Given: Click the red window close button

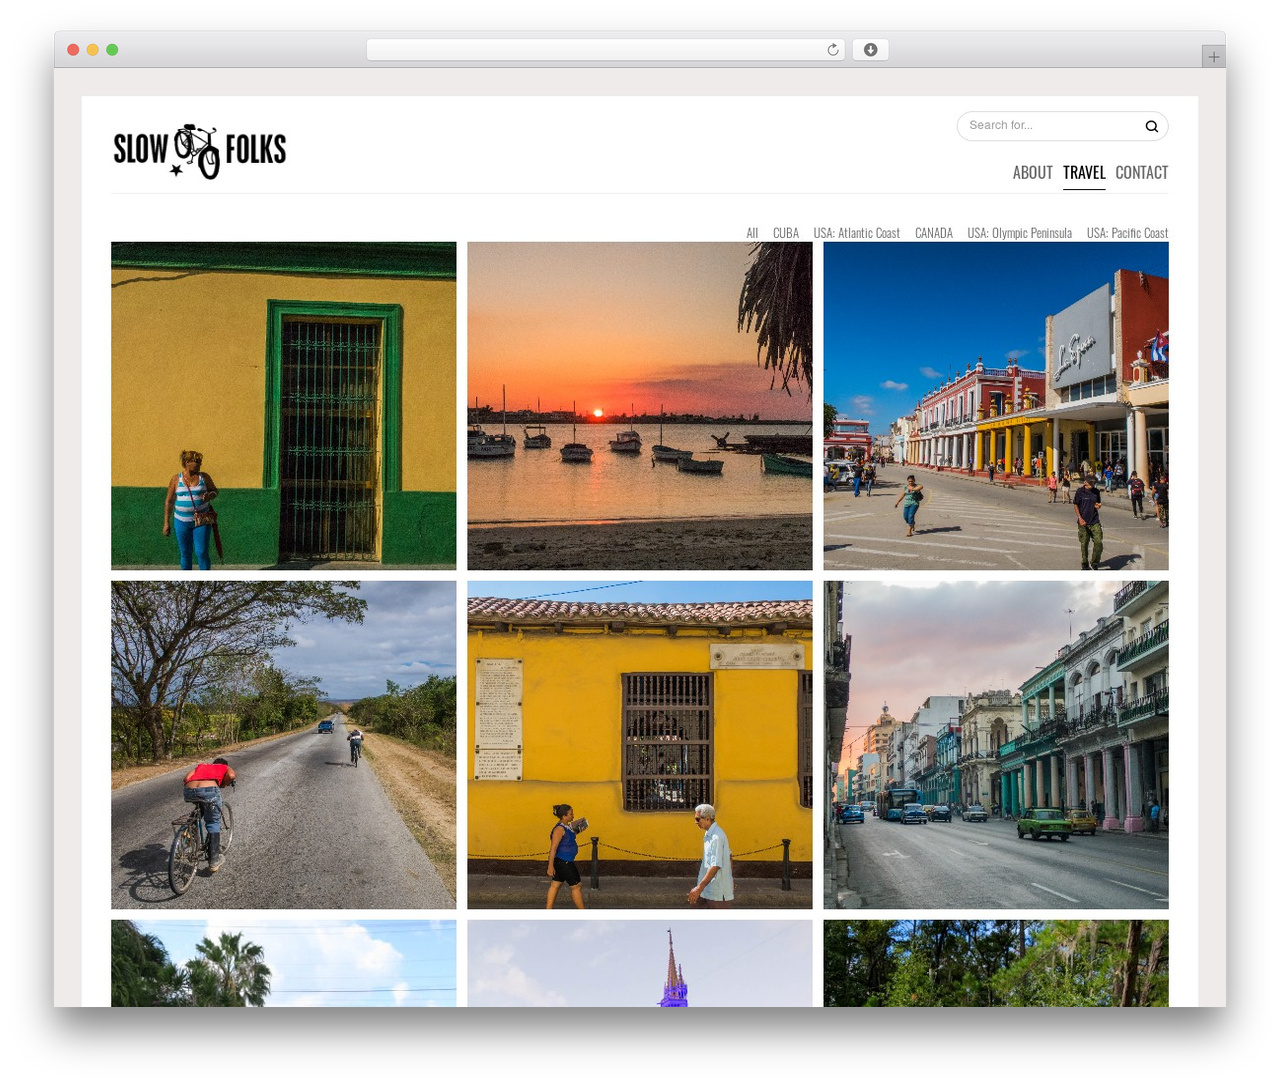Looking at the screenshot, I should tap(73, 50).
